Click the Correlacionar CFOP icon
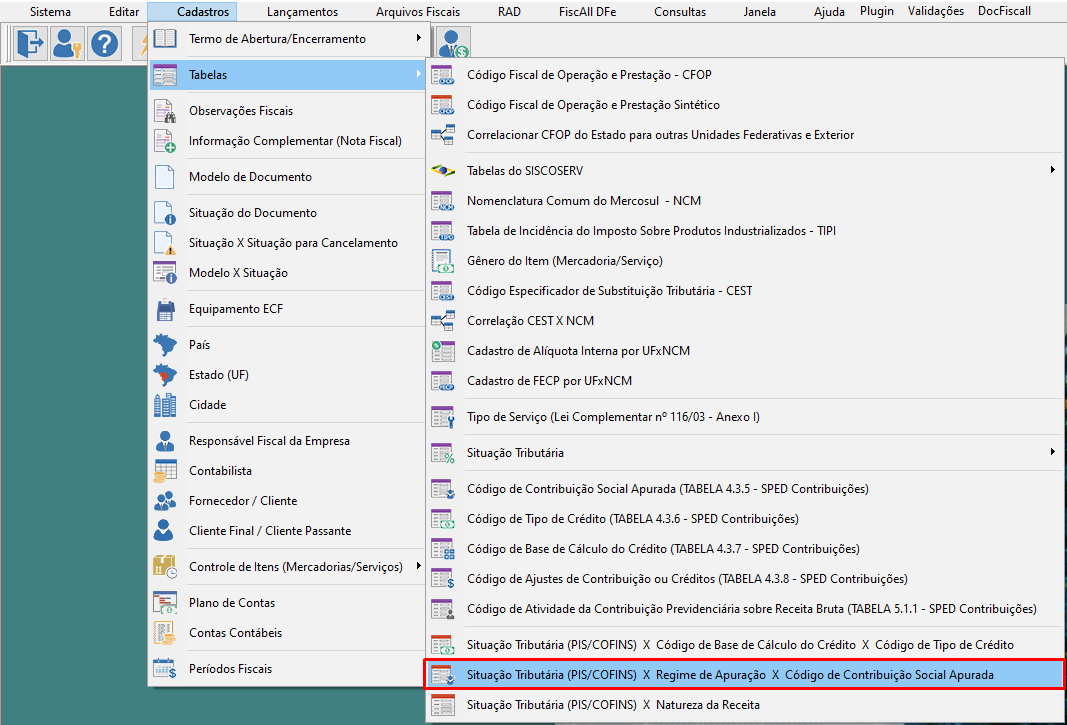The image size is (1067, 725). (442, 135)
